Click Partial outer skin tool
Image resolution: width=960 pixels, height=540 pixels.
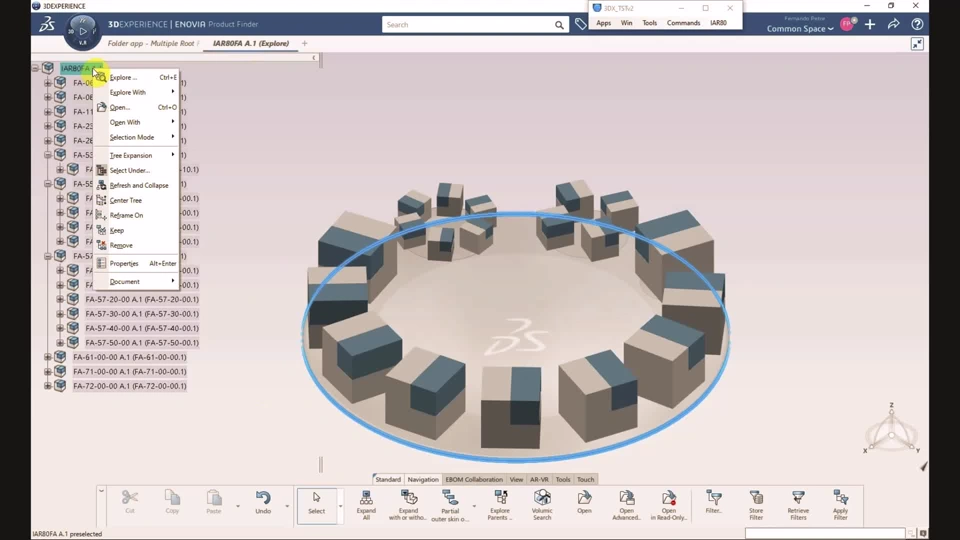[x=450, y=505]
